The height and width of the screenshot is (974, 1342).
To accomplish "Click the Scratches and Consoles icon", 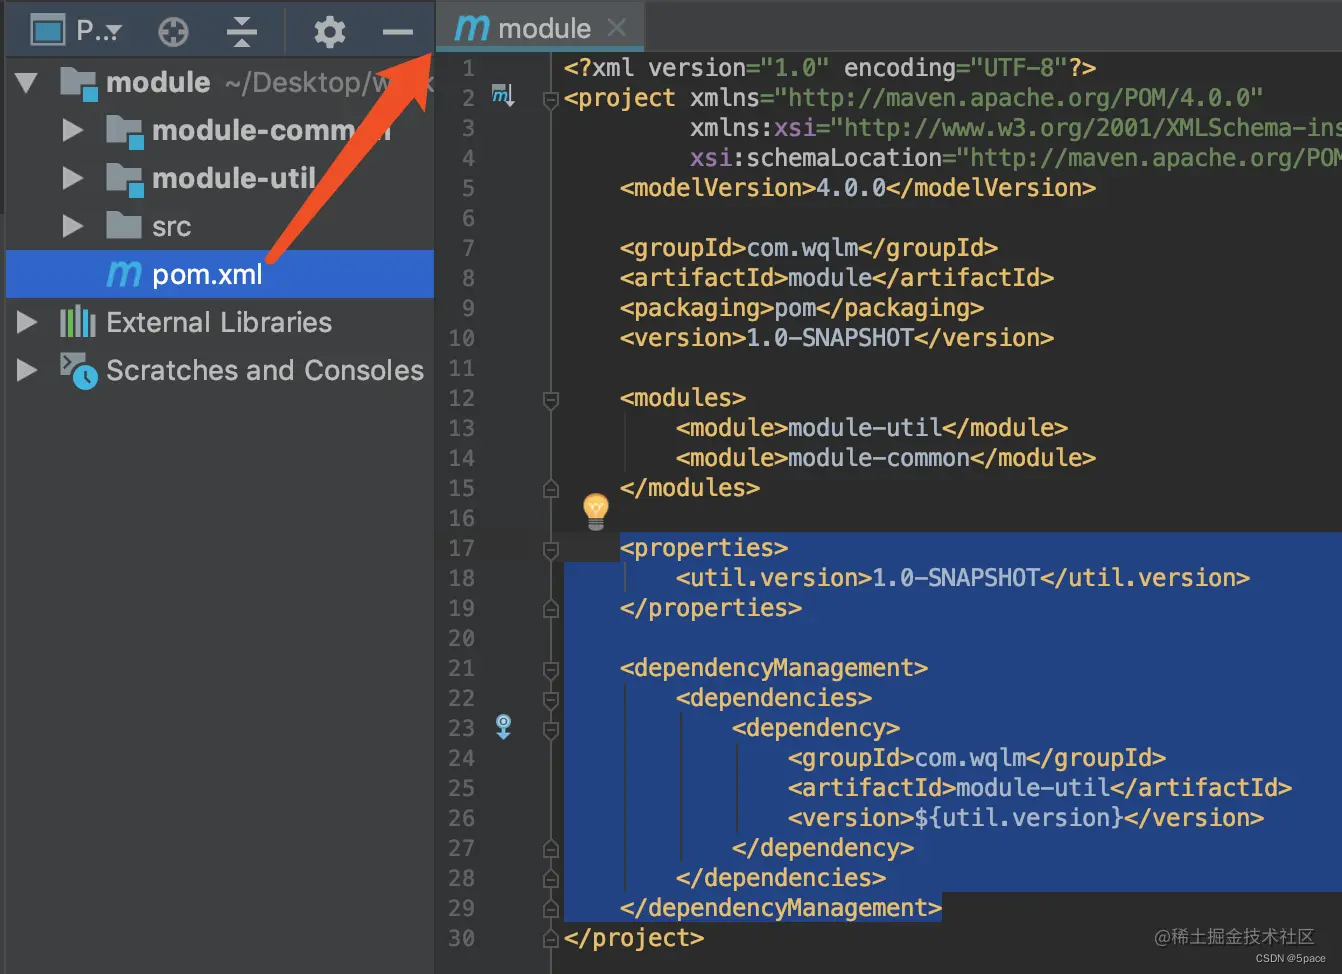I will 78,370.
